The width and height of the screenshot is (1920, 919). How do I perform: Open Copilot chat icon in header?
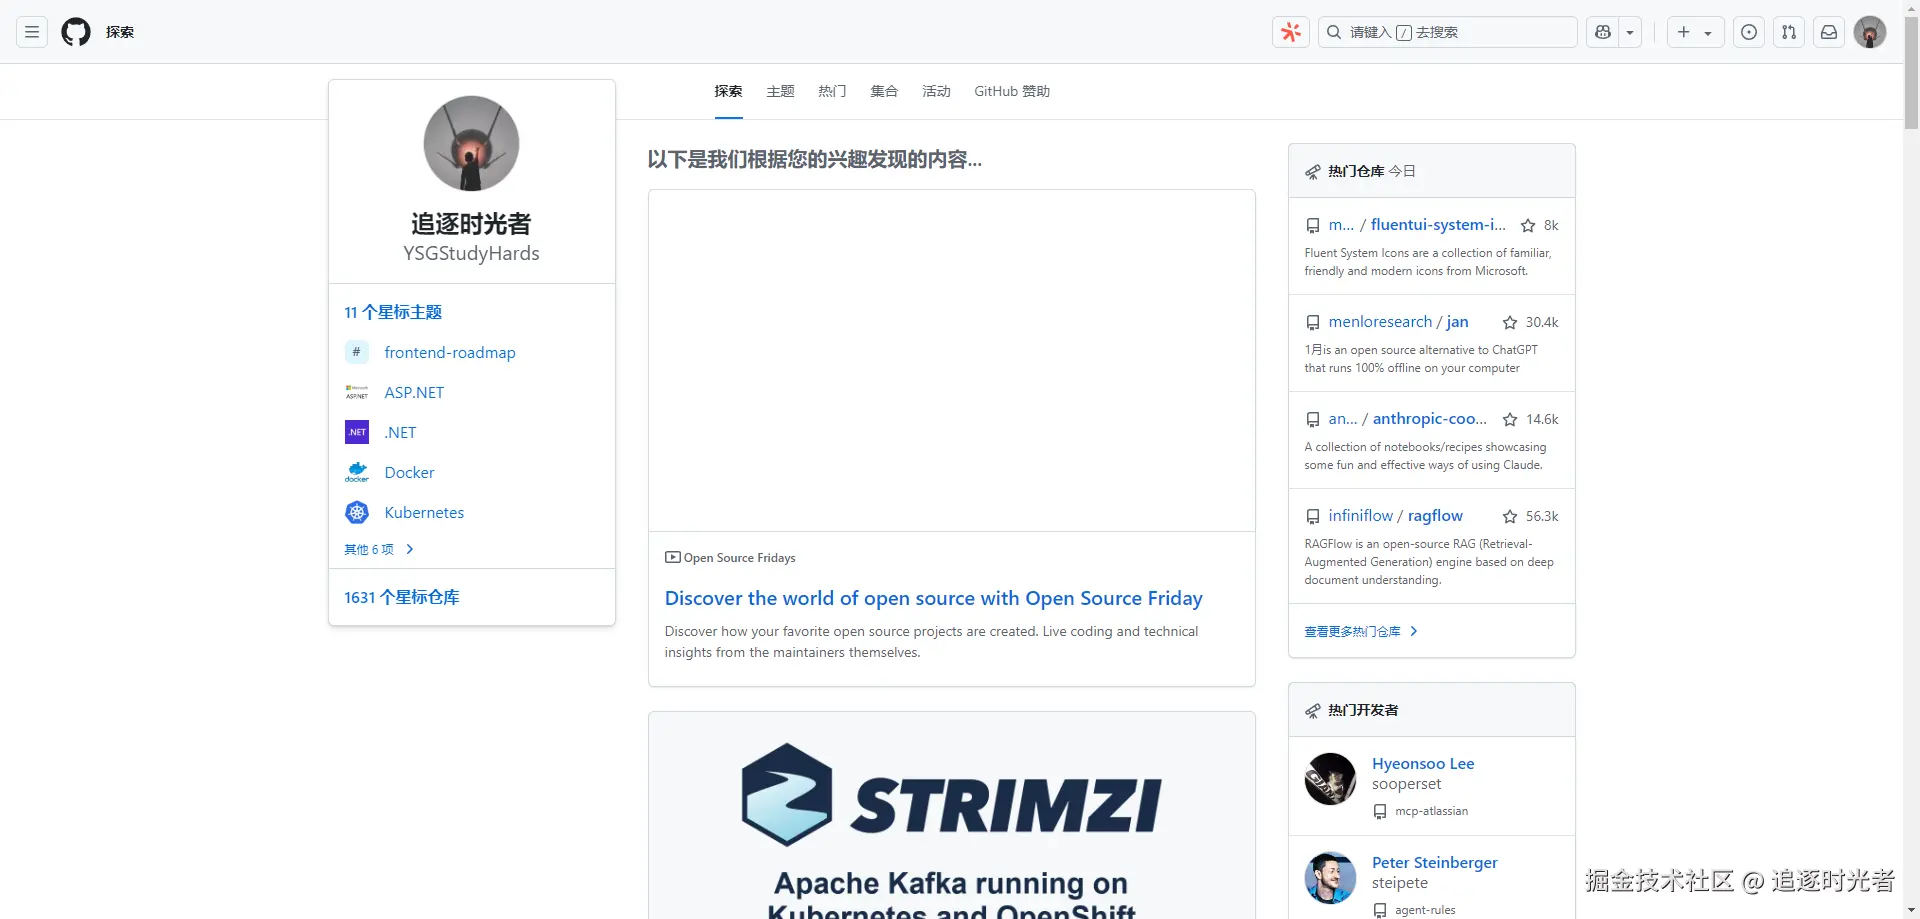pyautogui.click(x=1603, y=32)
